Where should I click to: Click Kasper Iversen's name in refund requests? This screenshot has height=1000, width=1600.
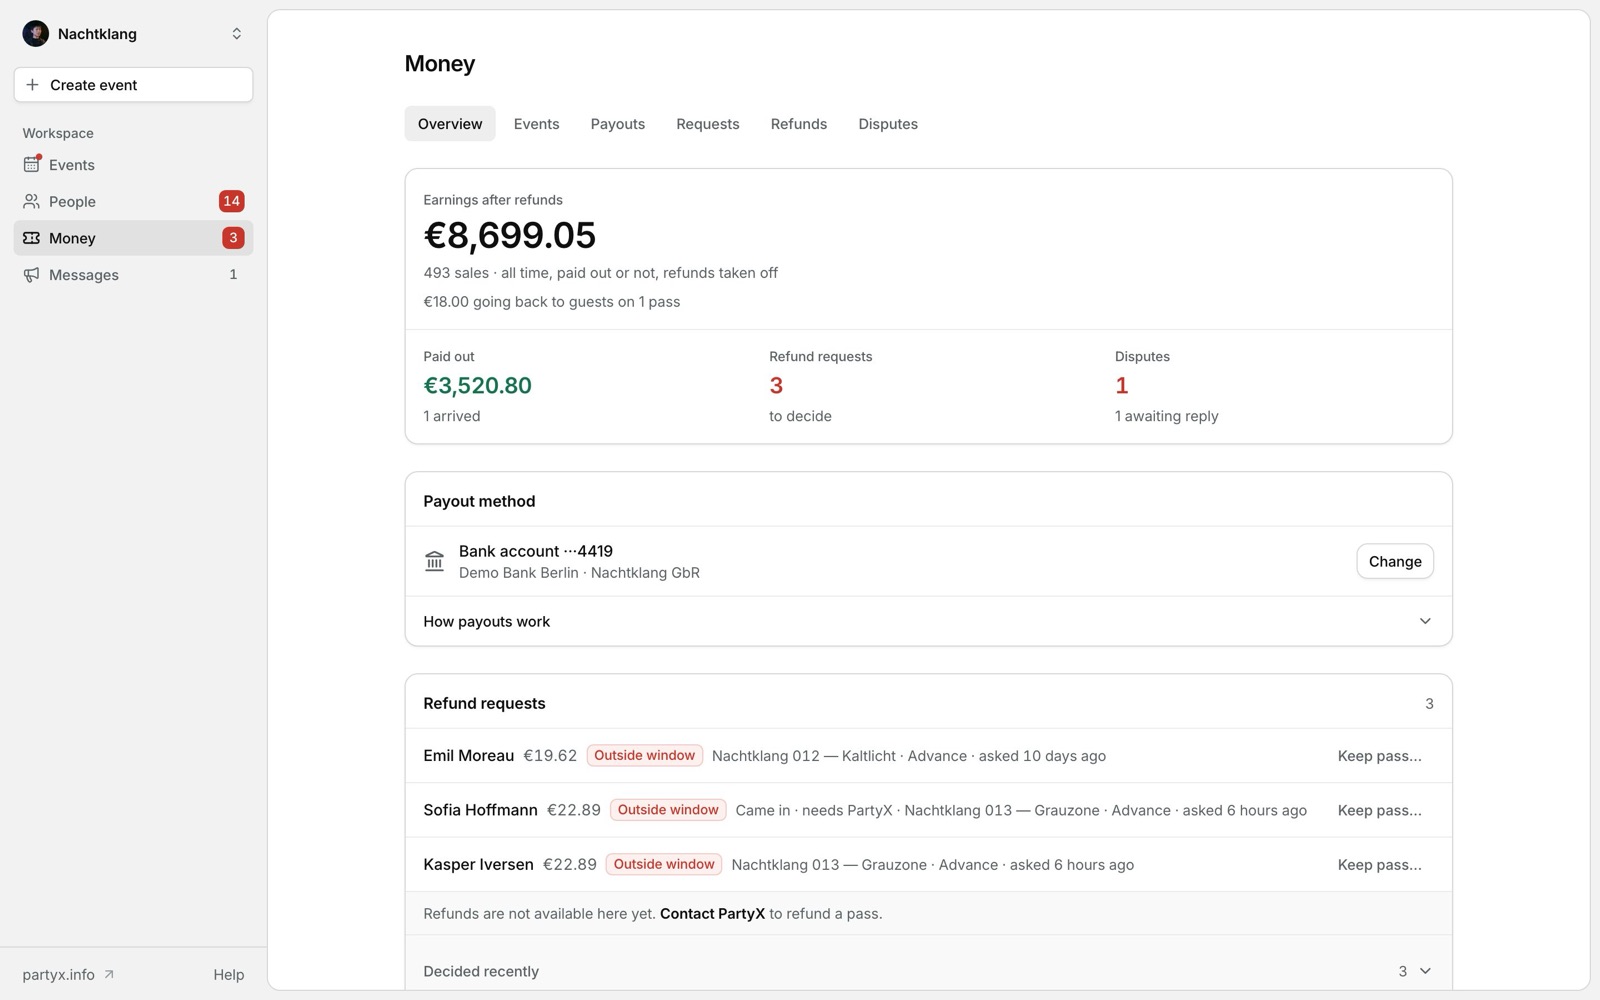(478, 865)
